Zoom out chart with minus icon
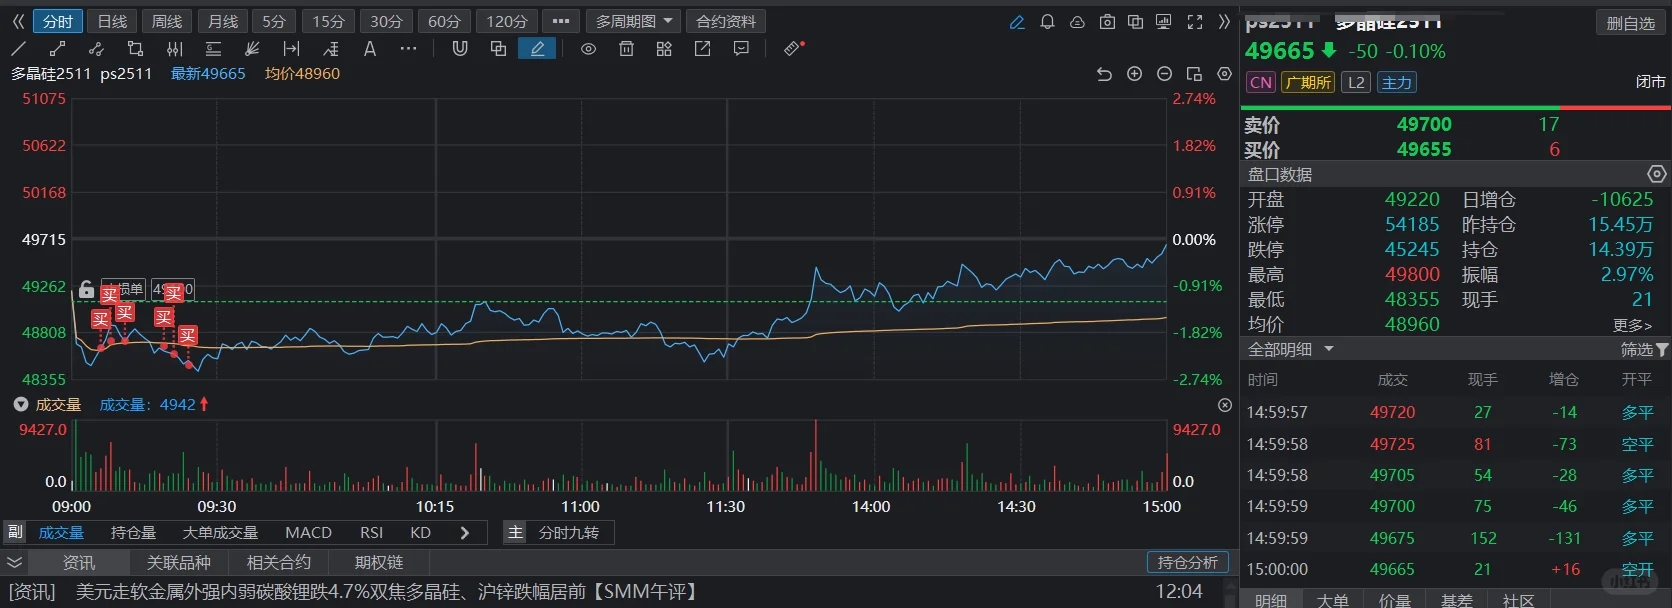Image resolution: width=1672 pixels, height=608 pixels. pyautogui.click(x=1164, y=74)
